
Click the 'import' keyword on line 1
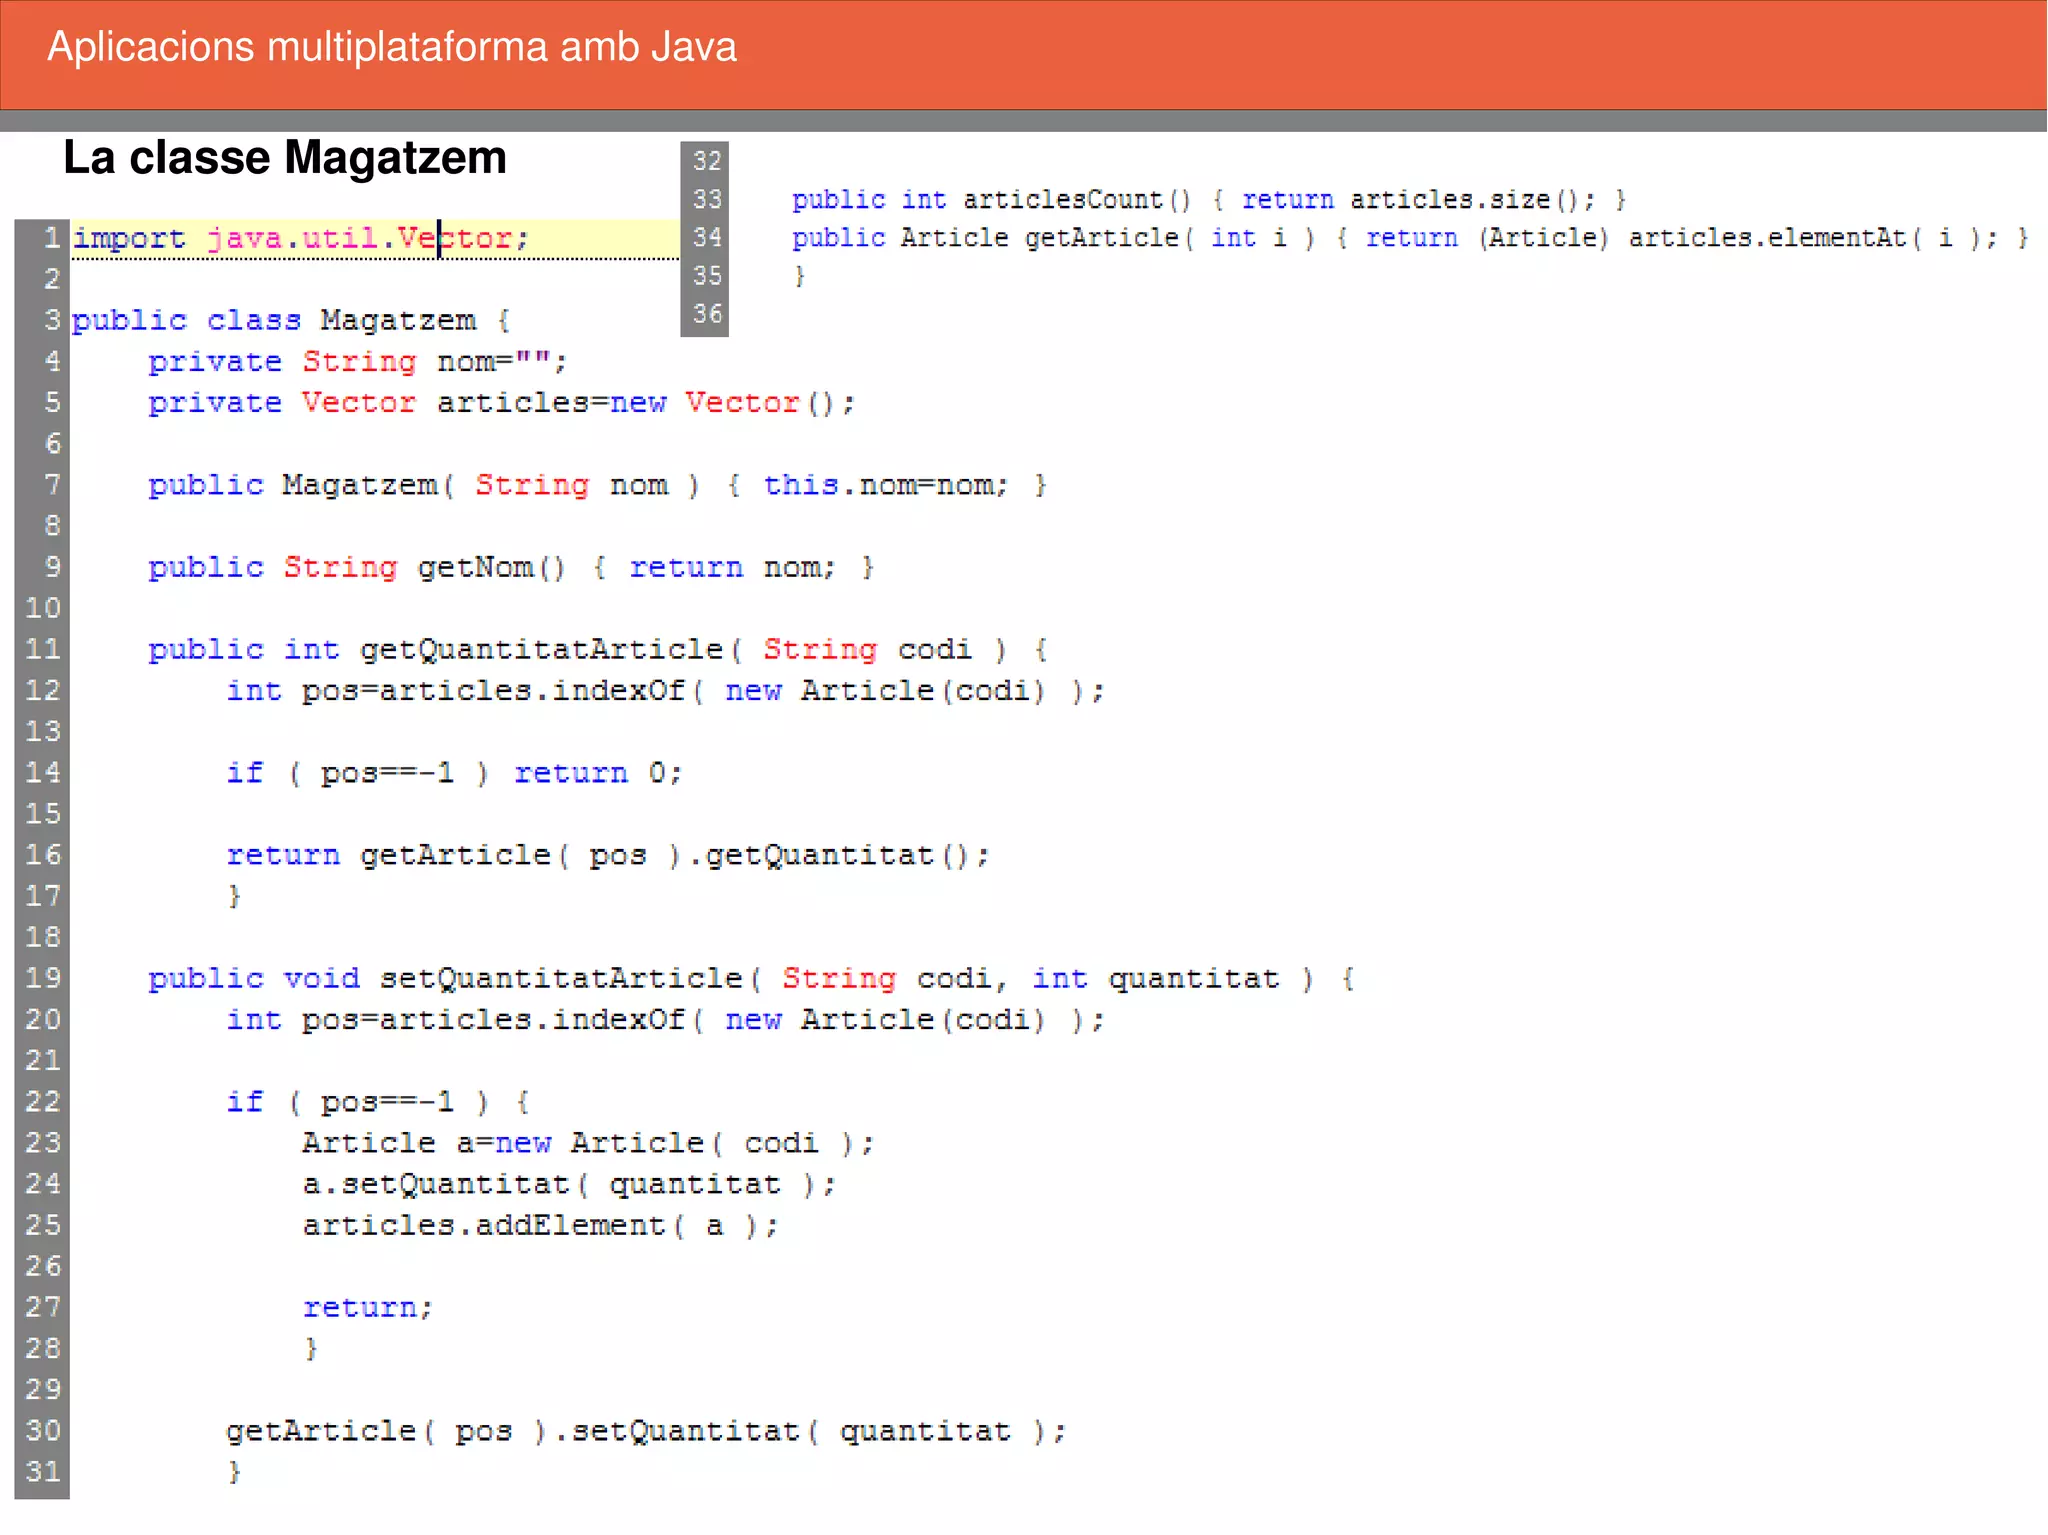coord(129,238)
